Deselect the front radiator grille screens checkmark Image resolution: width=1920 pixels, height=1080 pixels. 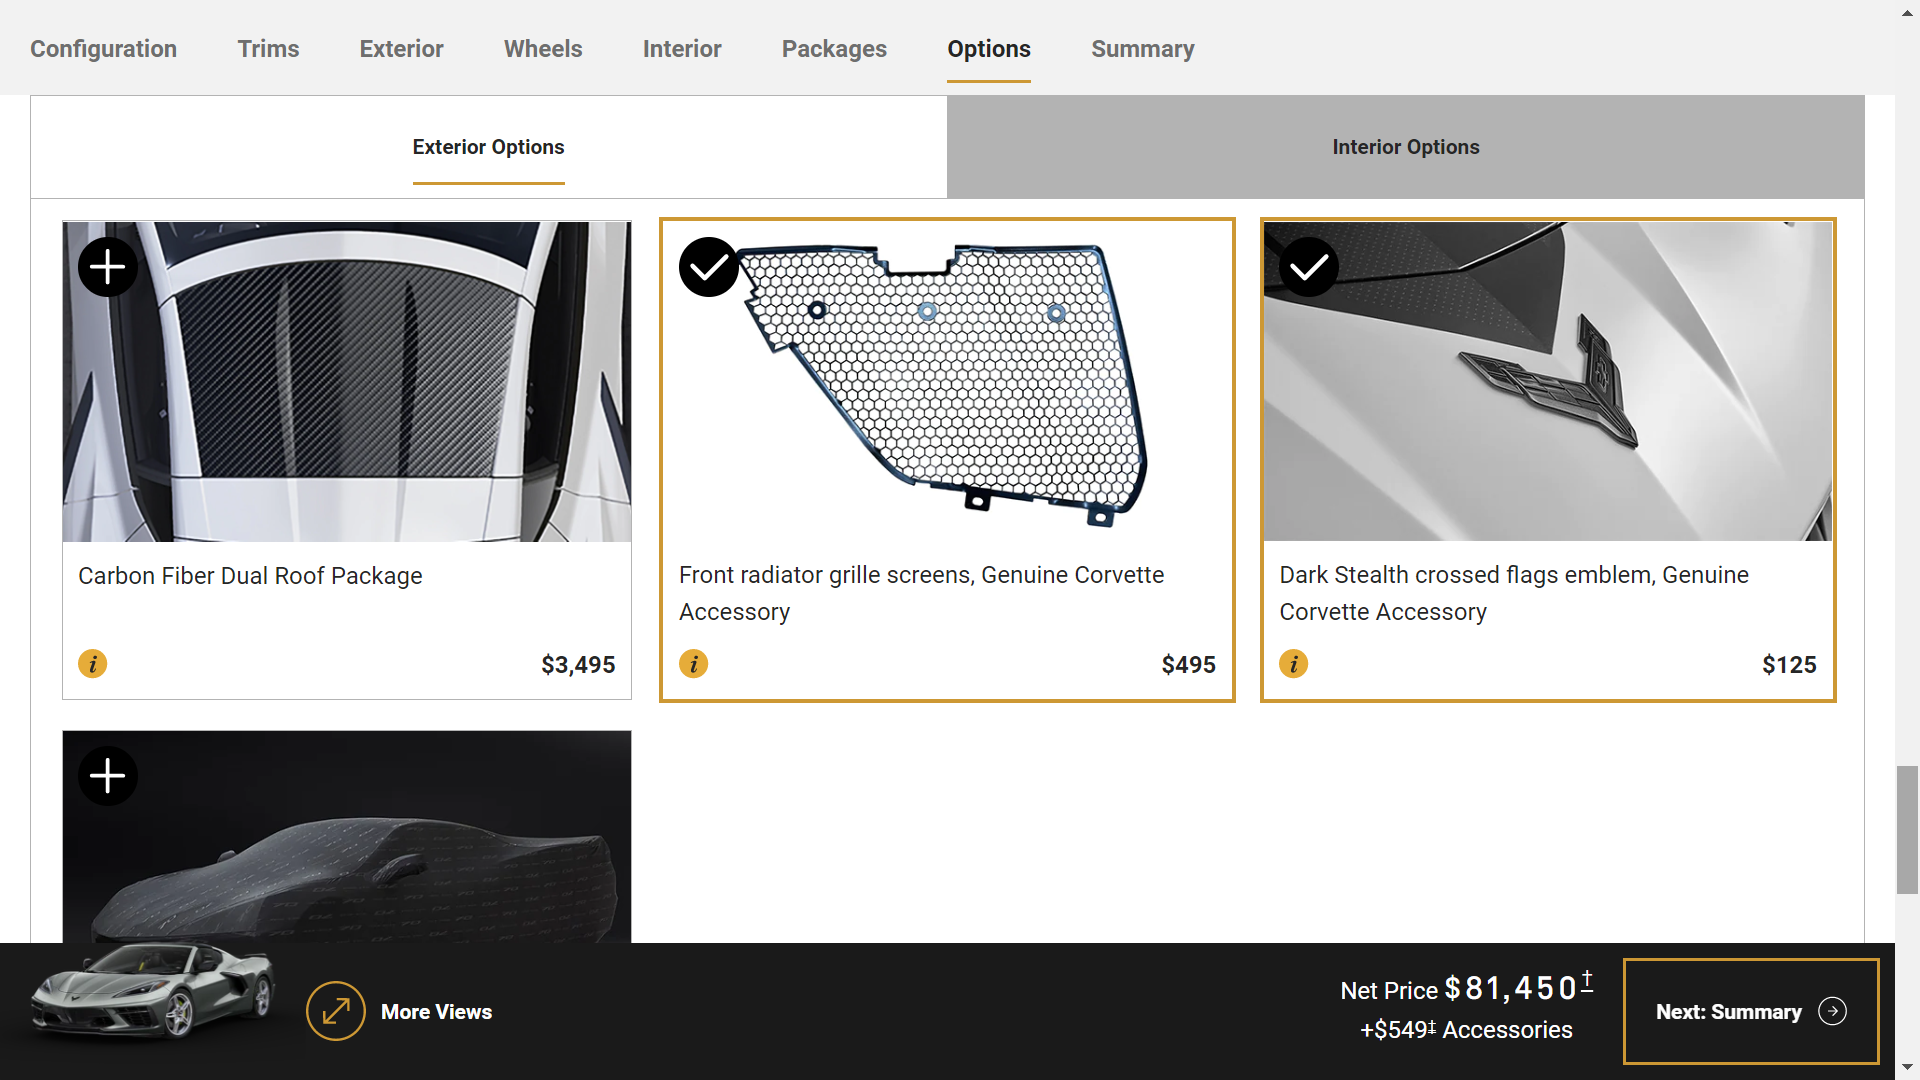pos(708,266)
